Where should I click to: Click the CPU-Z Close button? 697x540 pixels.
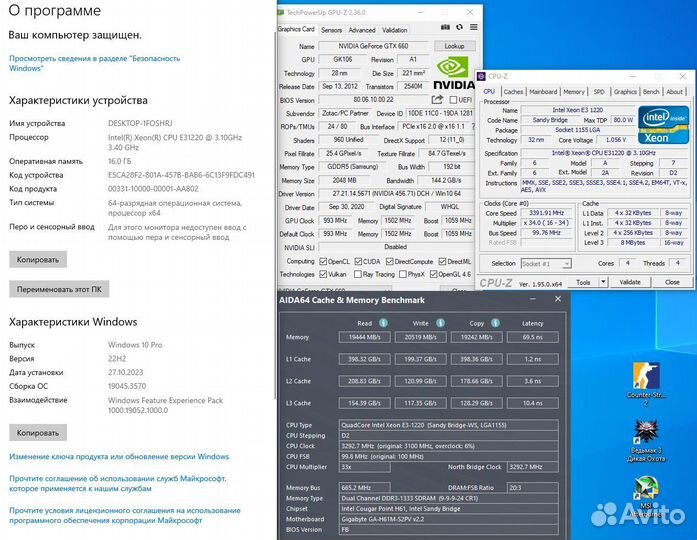672,282
